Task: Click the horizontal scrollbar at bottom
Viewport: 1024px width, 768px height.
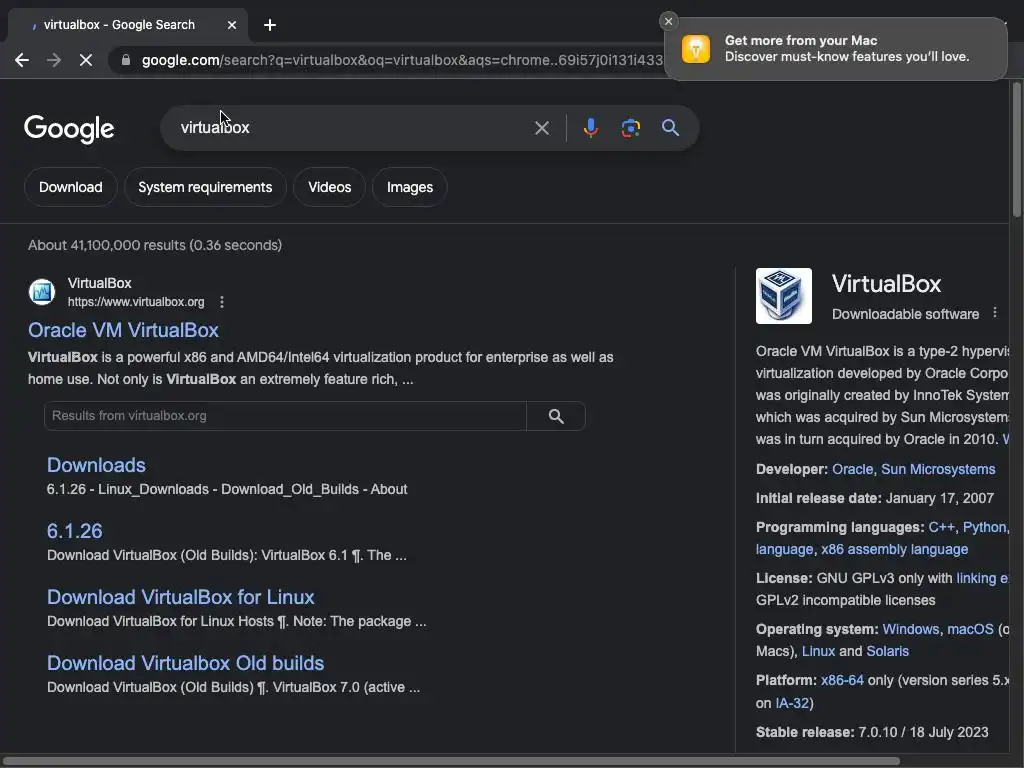Action: coord(451,761)
